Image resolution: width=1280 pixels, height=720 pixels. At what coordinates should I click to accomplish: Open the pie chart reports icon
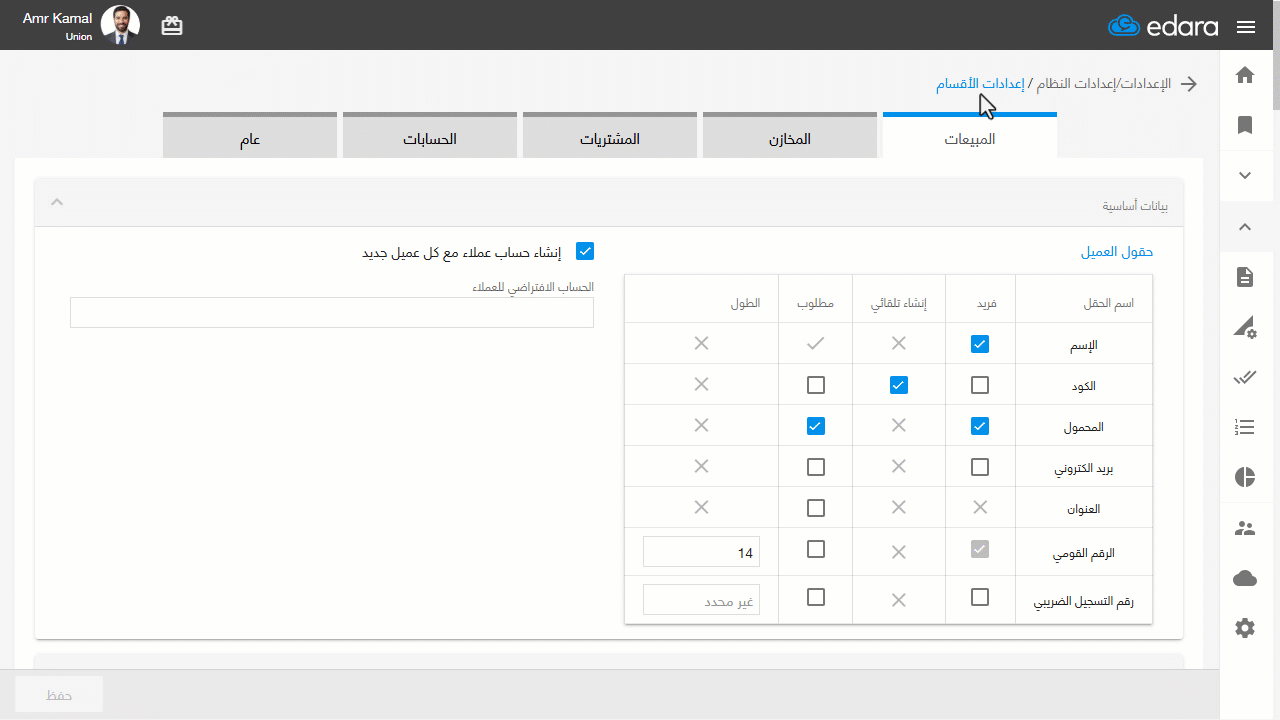point(1245,477)
